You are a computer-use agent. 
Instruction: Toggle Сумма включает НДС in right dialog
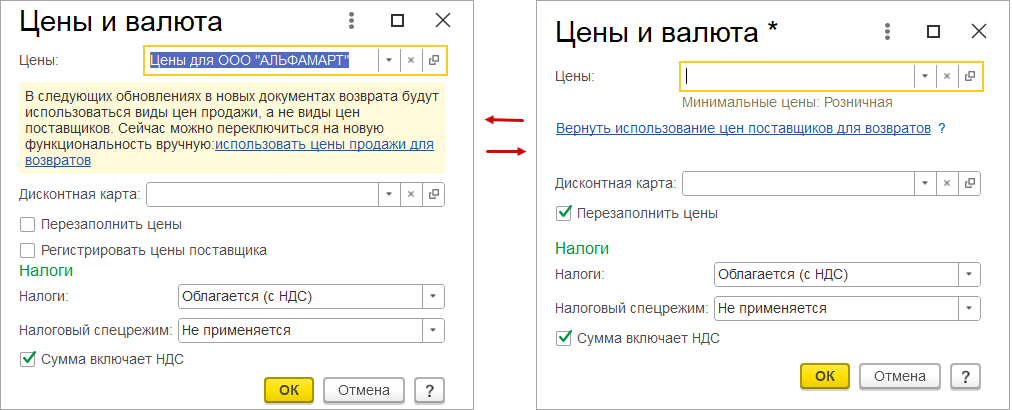click(x=564, y=338)
